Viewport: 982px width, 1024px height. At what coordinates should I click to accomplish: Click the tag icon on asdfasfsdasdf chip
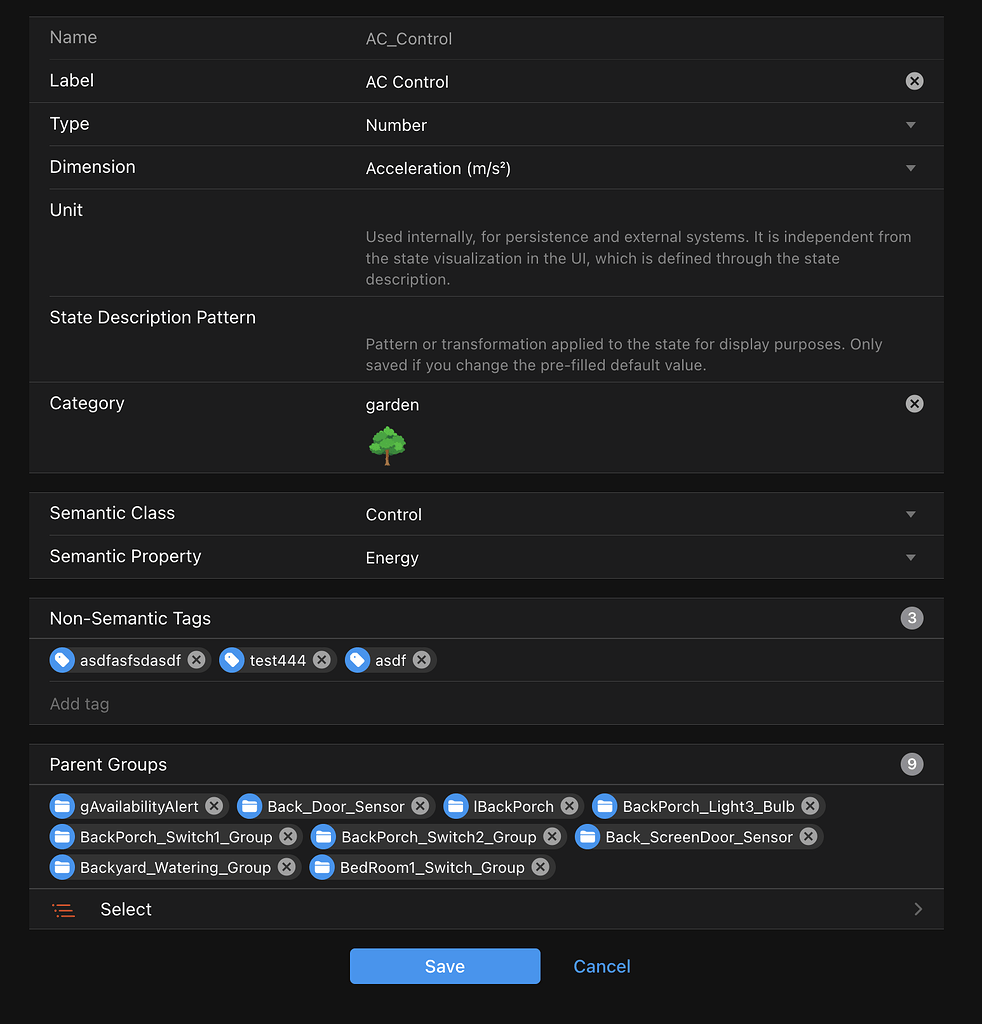point(63,660)
